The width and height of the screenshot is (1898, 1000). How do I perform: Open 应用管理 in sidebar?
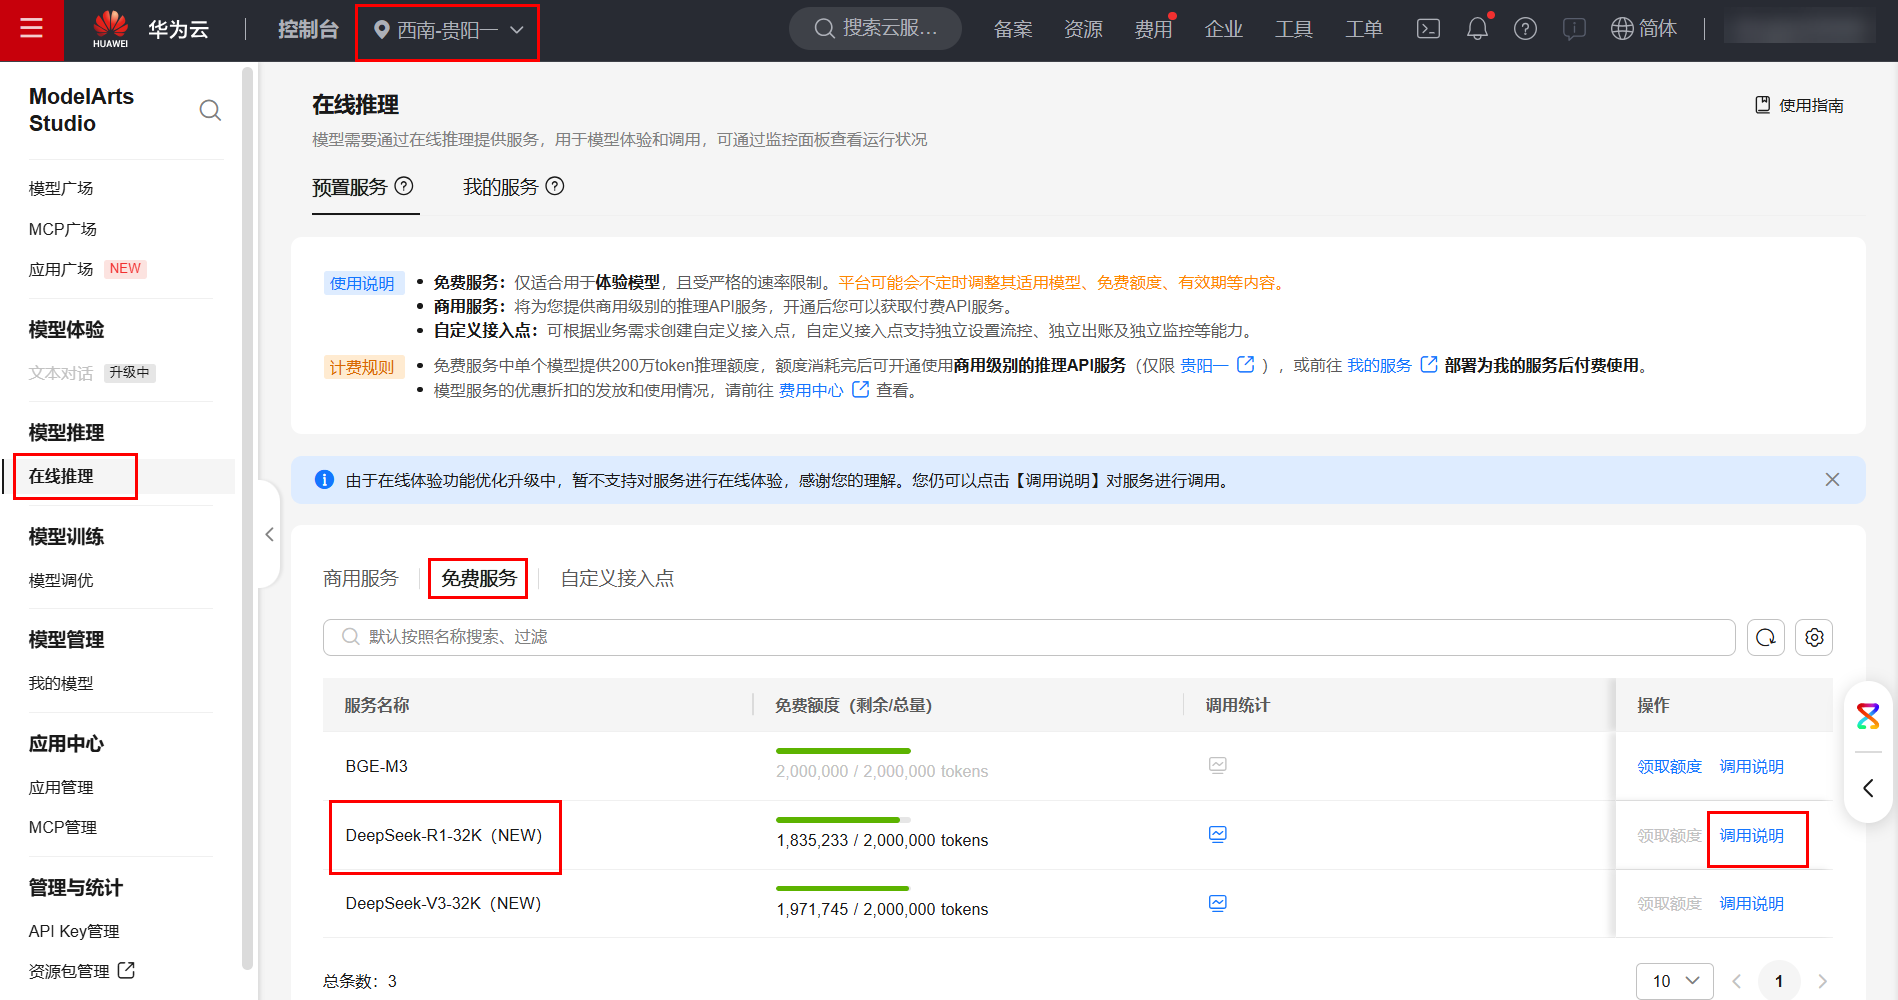pyautogui.click(x=61, y=787)
